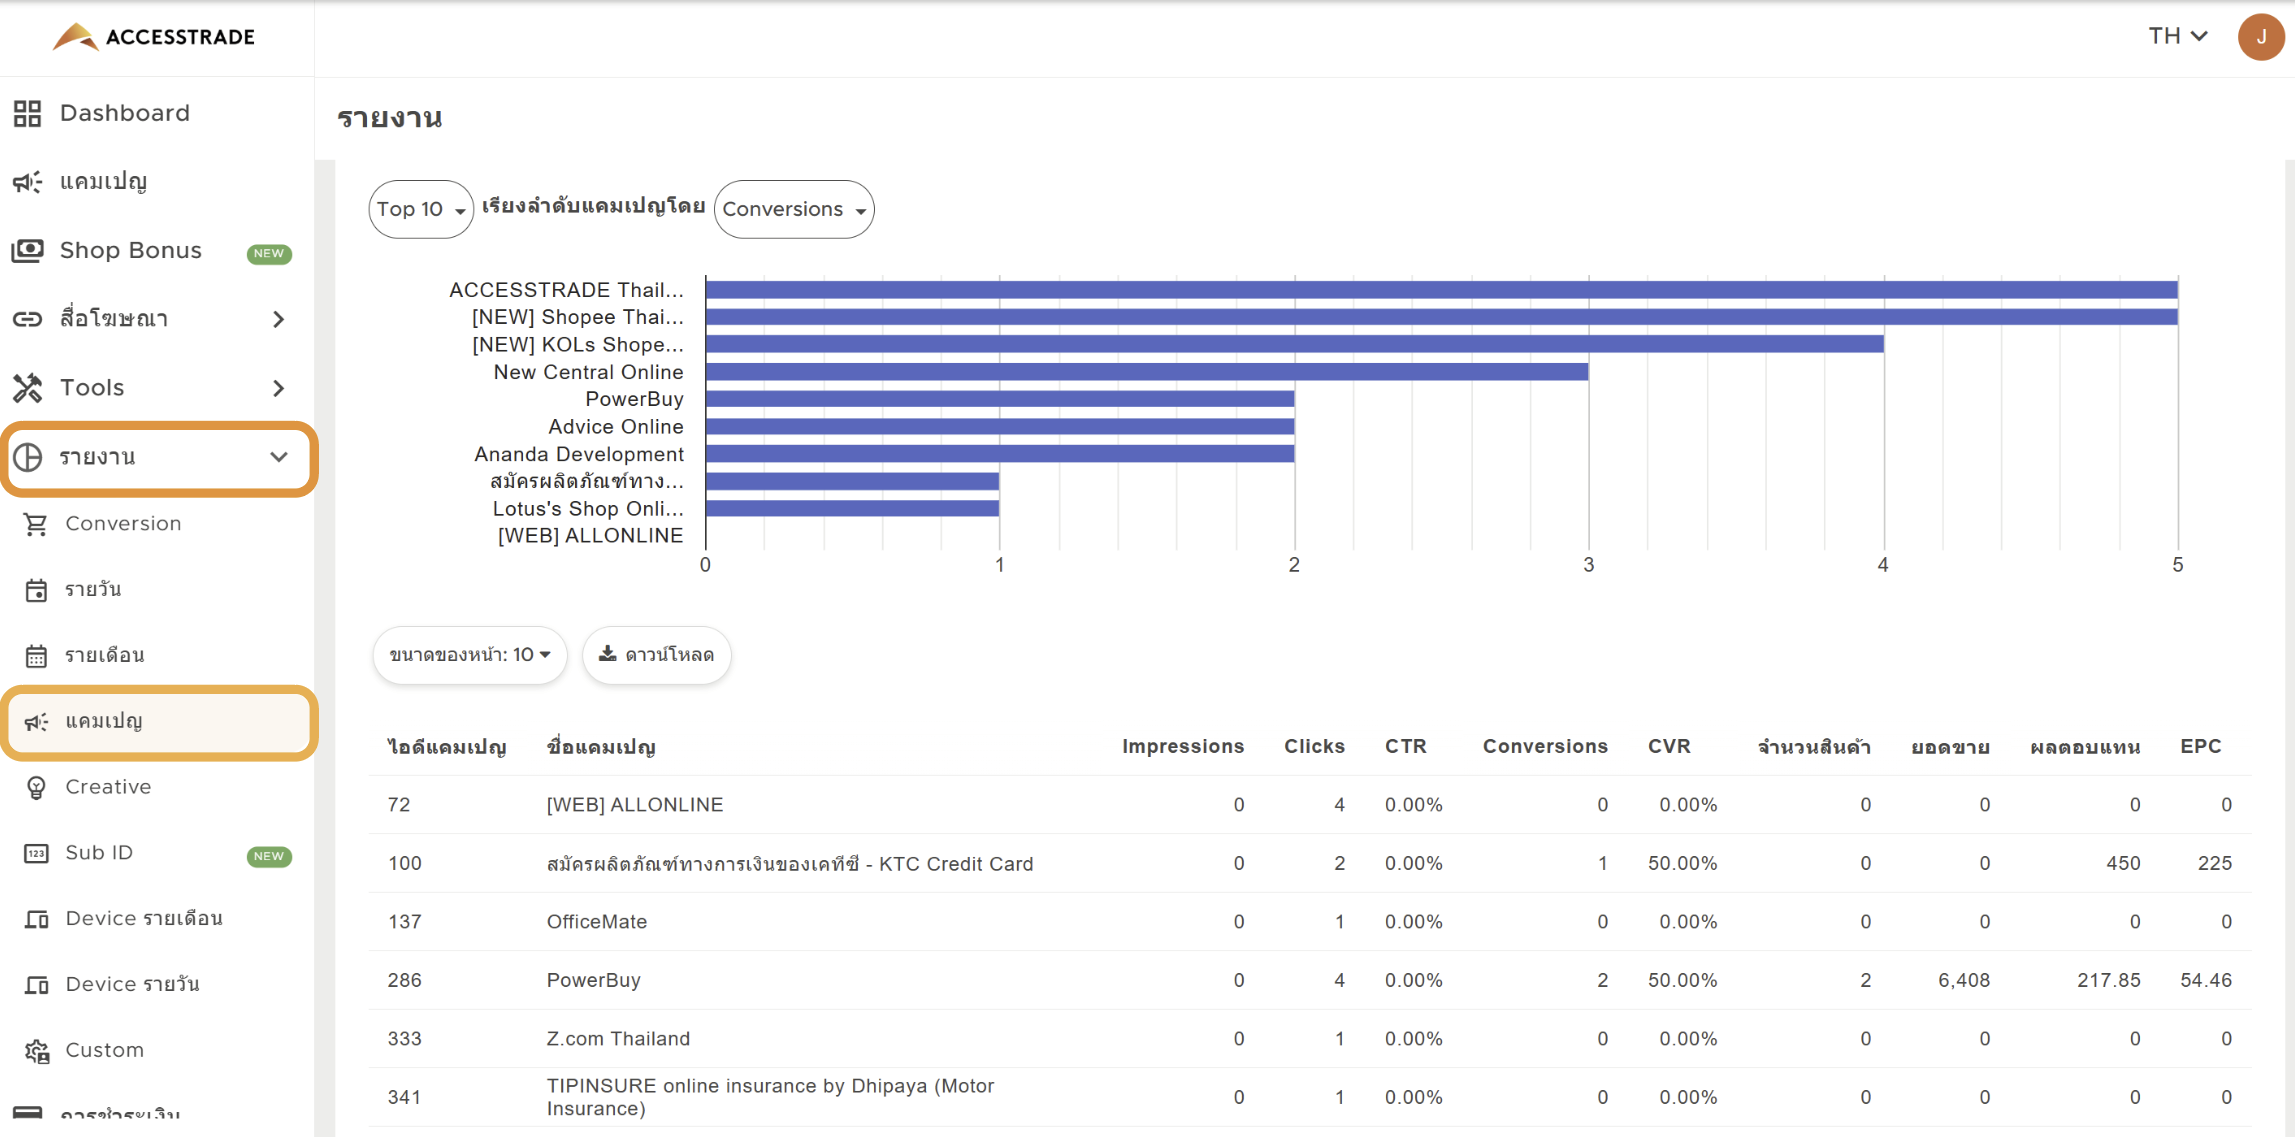The image size is (2295, 1137).
Task: Click PowerBuy campaign name in table
Action: coord(593,980)
